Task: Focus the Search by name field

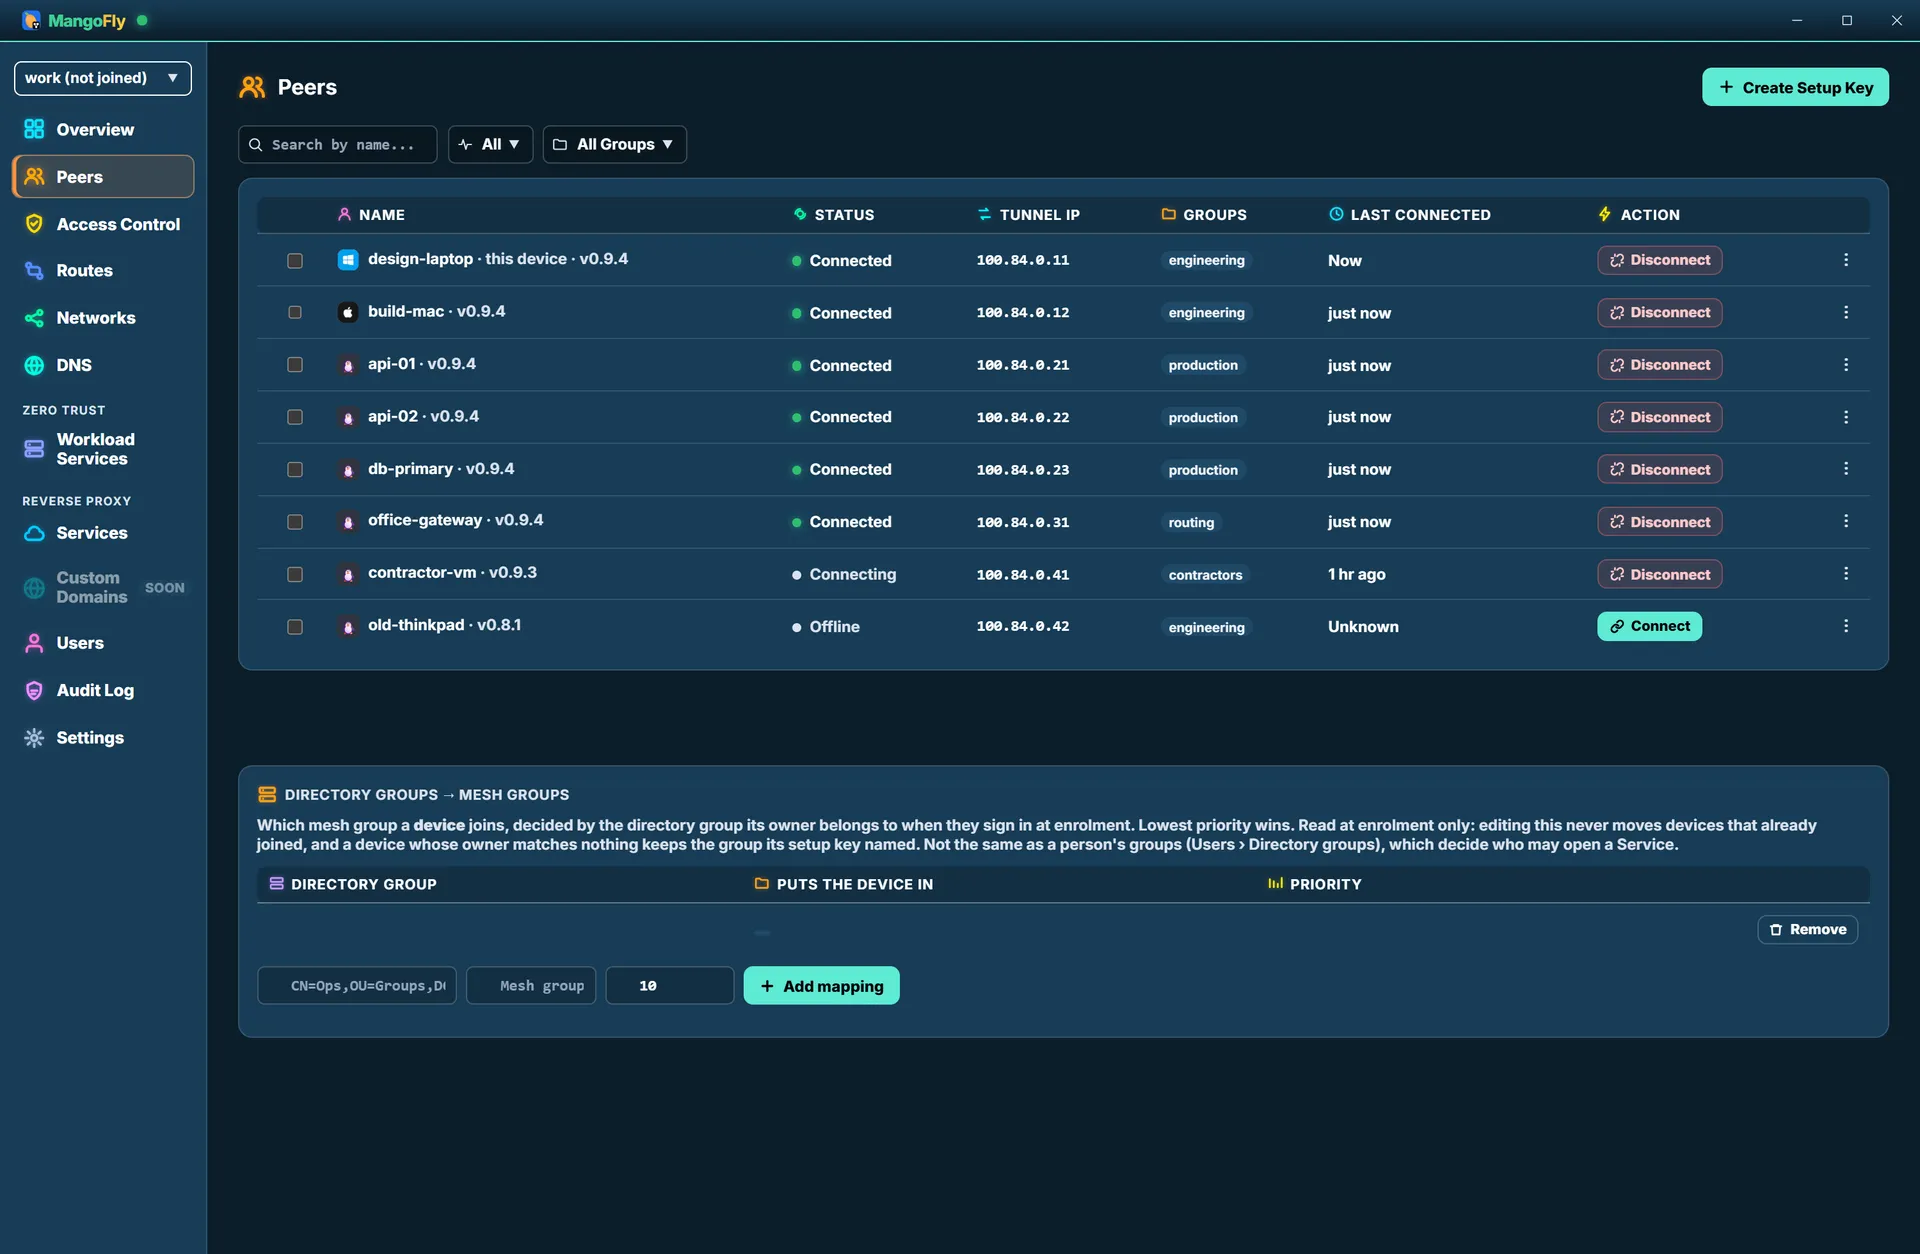Action: (338, 144)
